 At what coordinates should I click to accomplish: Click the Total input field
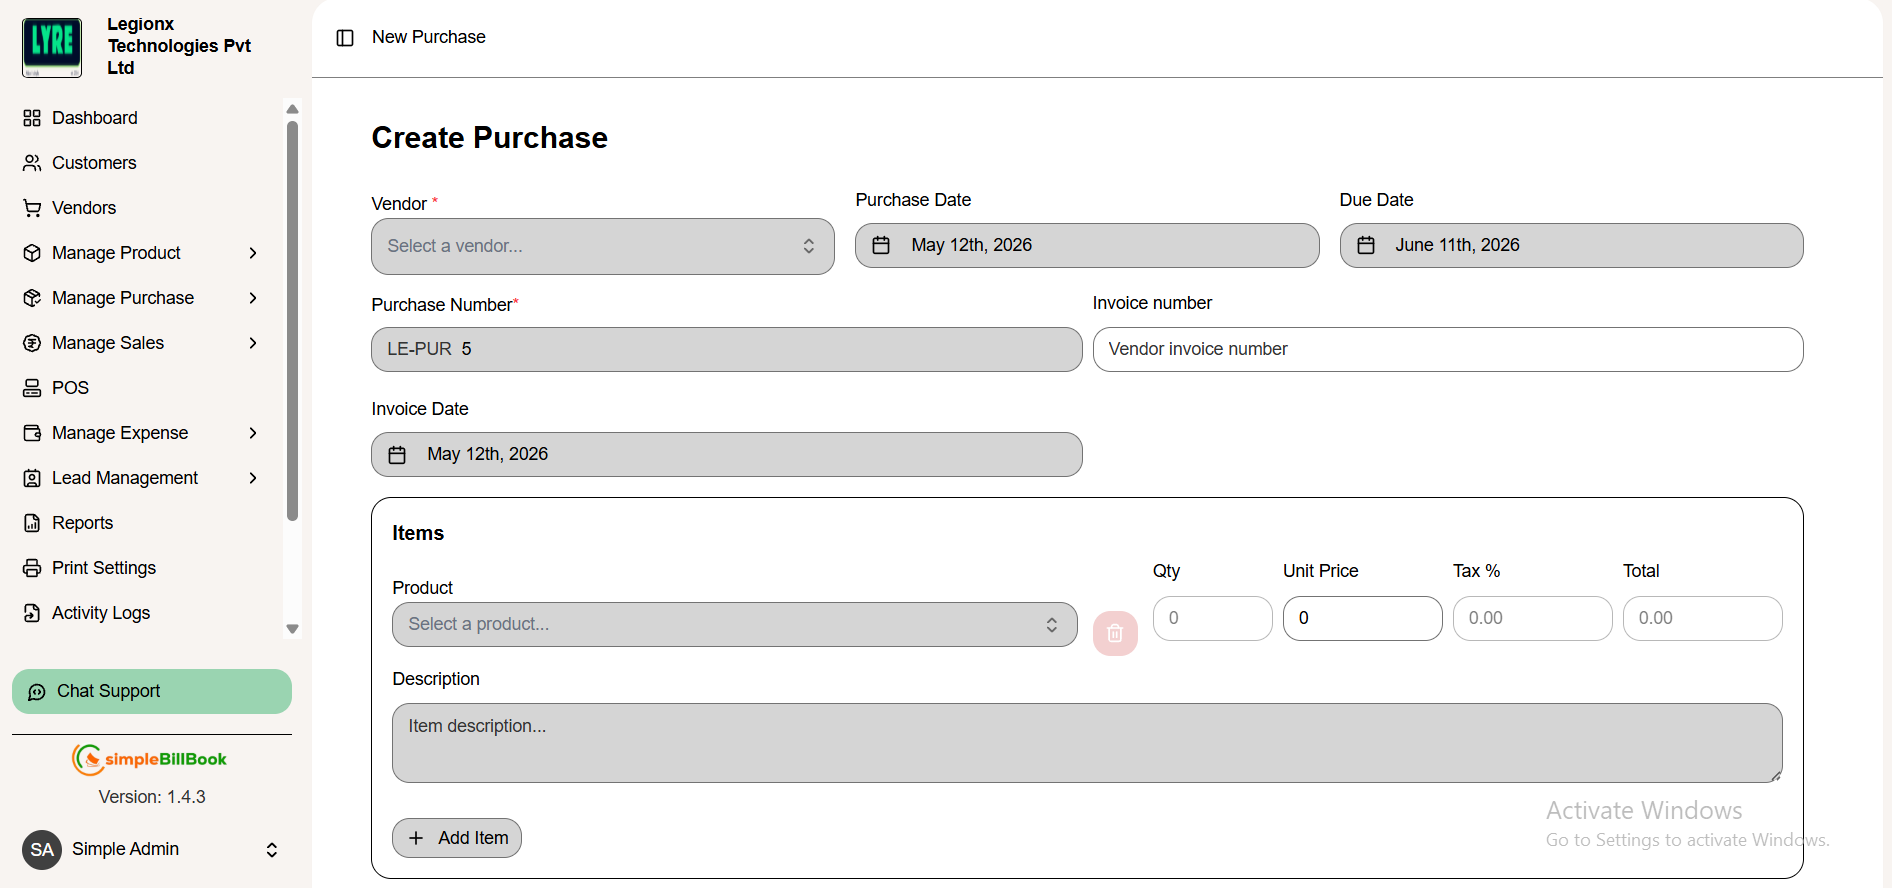point(1703,619)
